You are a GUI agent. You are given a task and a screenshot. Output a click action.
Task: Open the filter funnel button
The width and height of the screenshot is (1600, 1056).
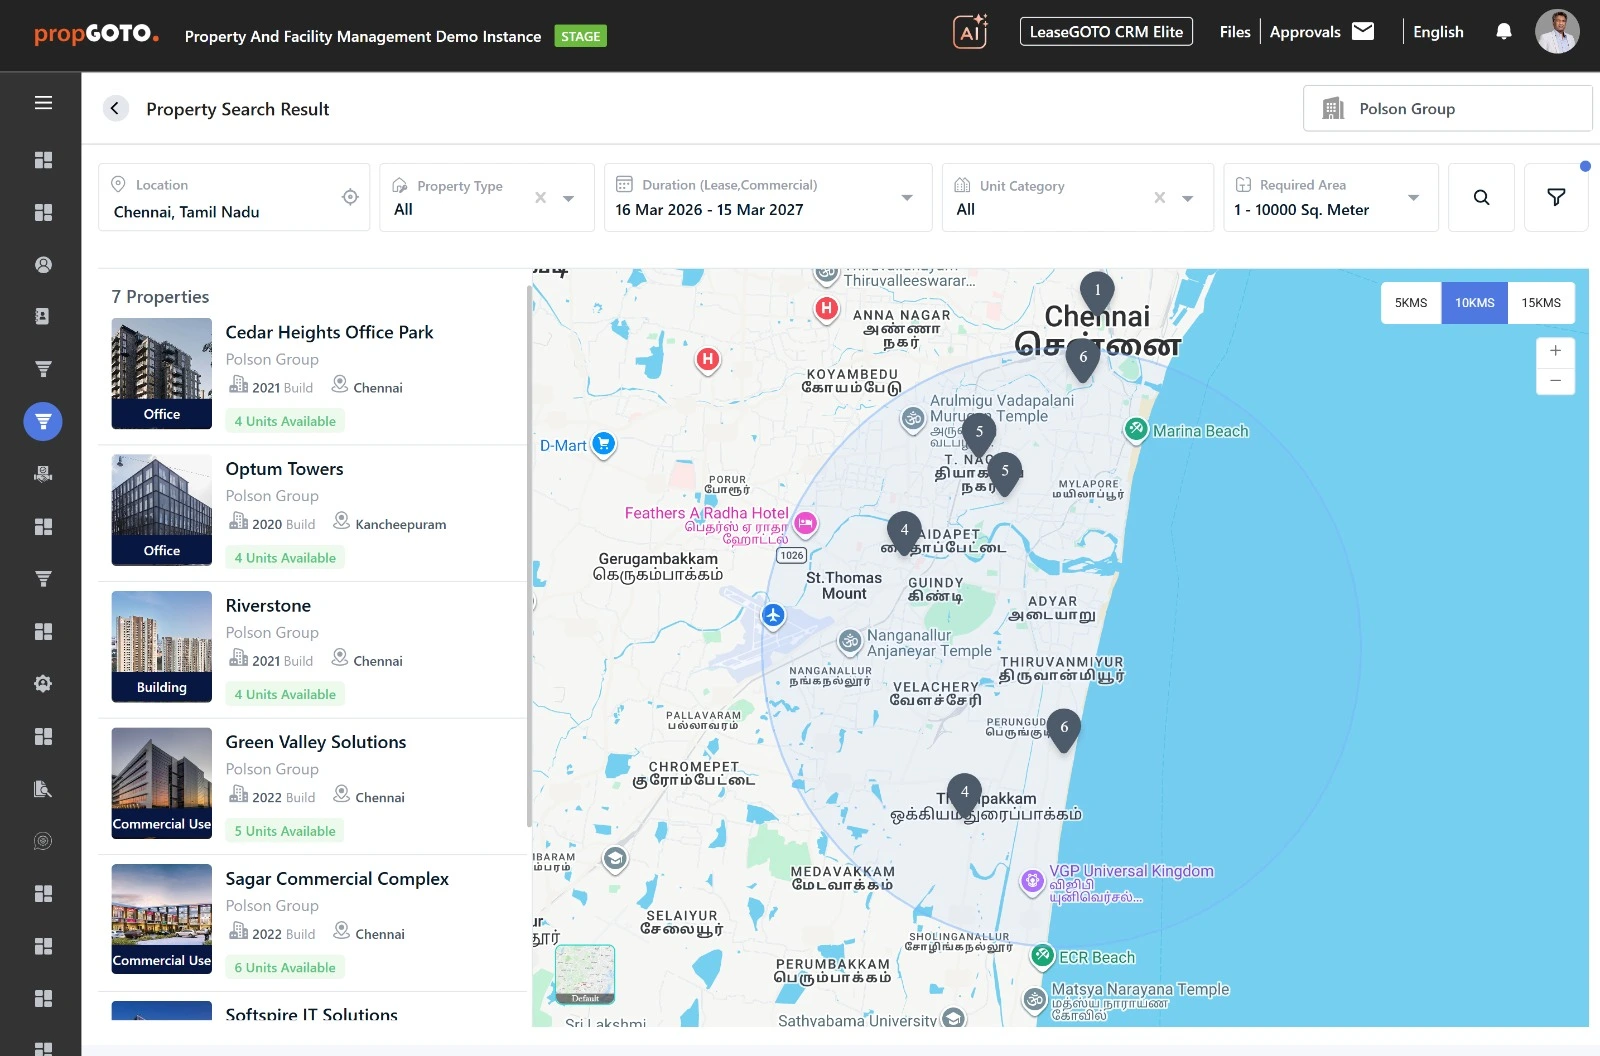pyautogui.click(x=1555, y=198)
